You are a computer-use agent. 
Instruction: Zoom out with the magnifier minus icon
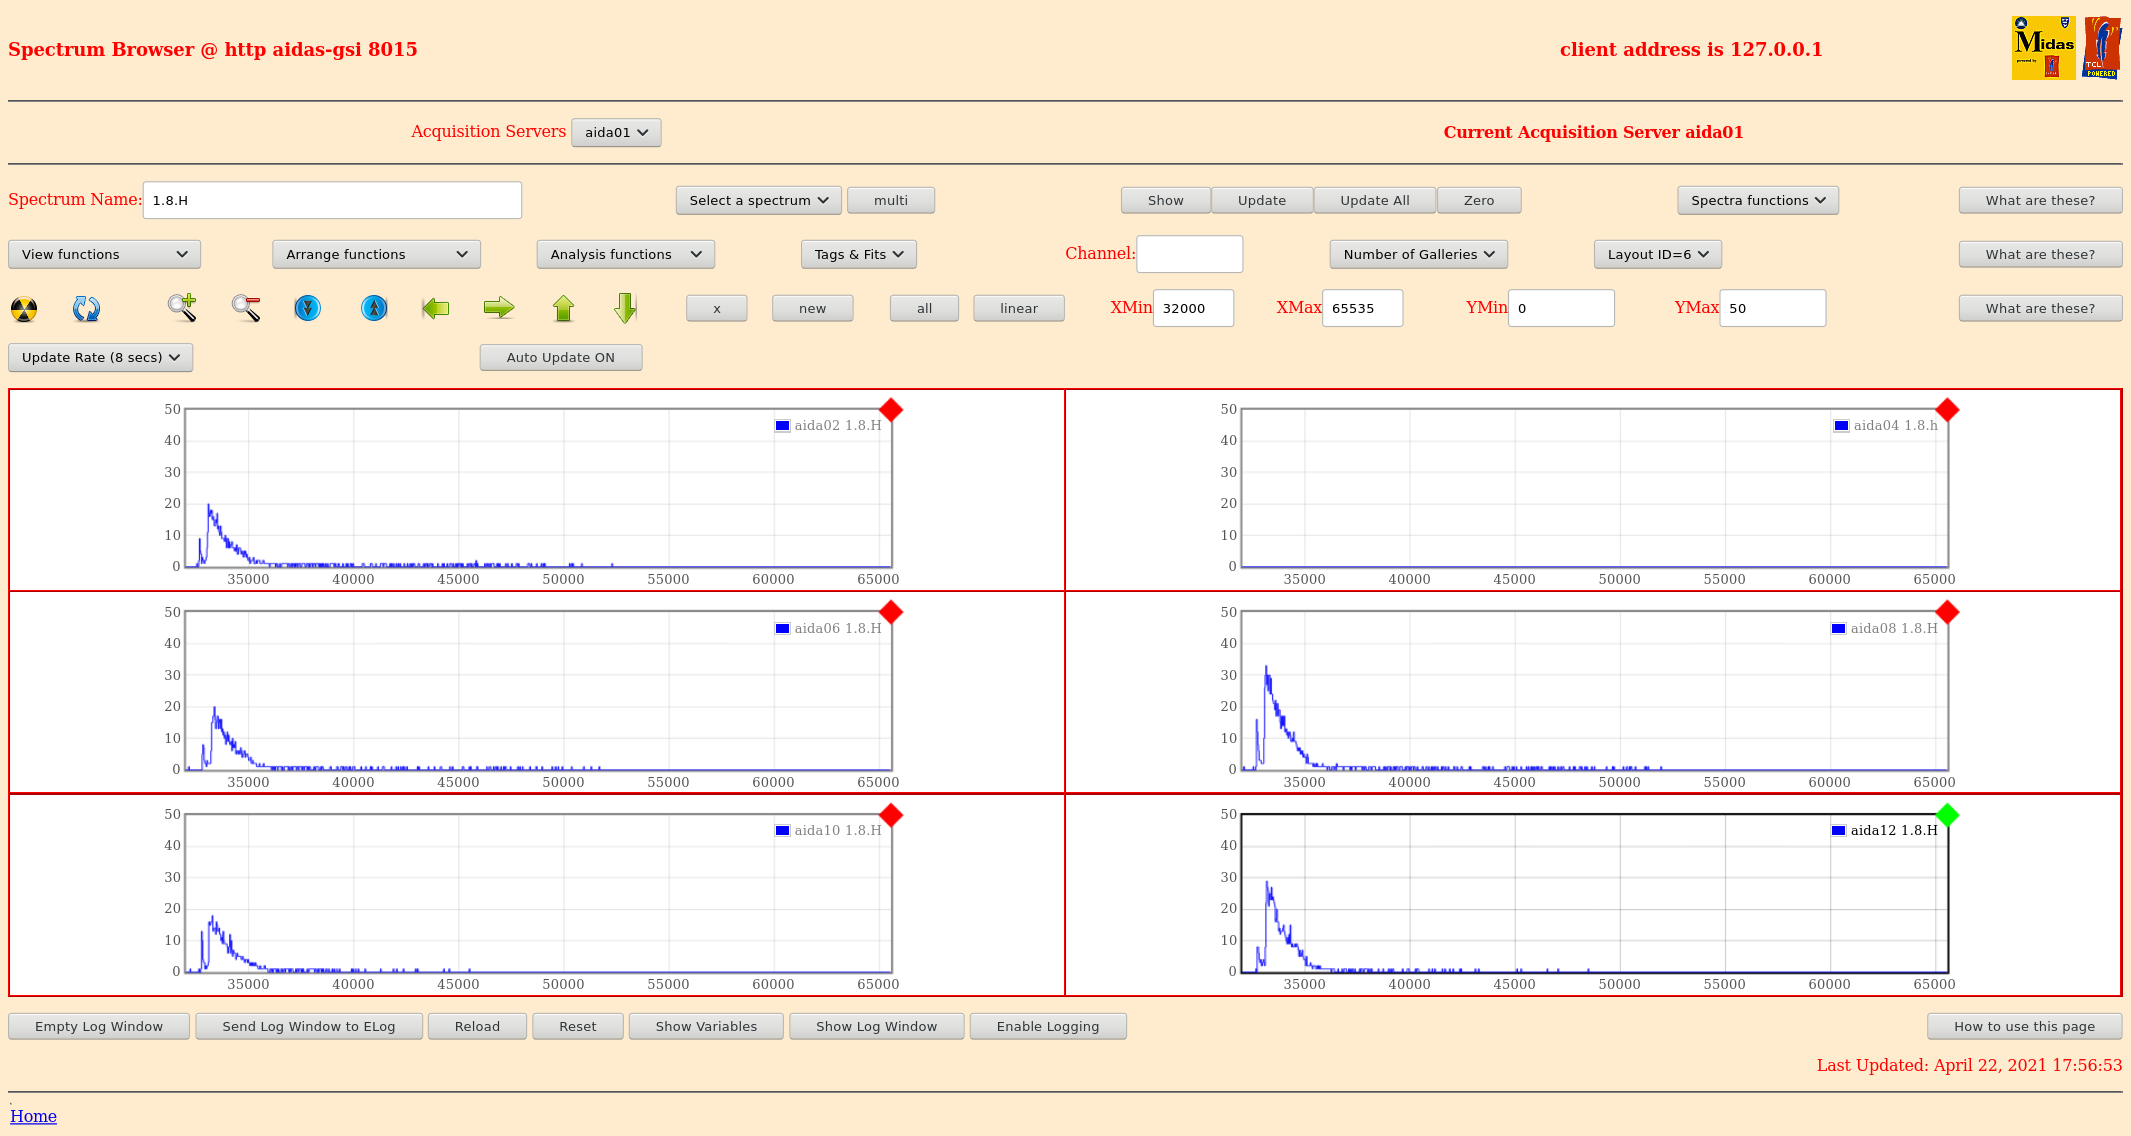[x=246, y=308]
